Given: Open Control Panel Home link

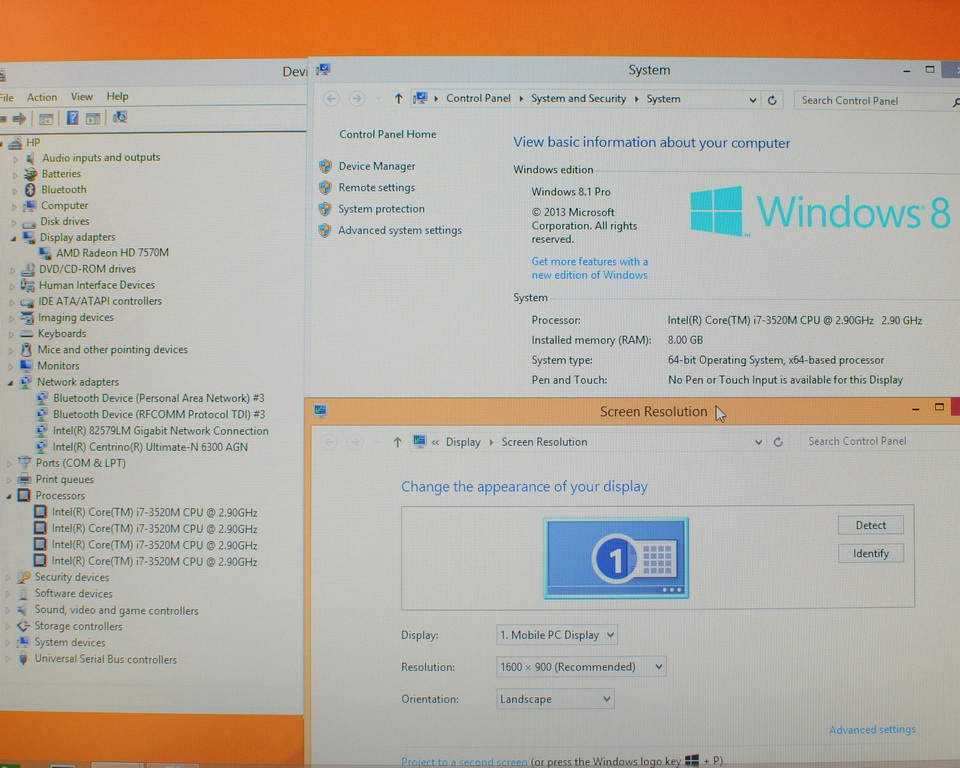Looking at the screenshot, I should [388, 134].
